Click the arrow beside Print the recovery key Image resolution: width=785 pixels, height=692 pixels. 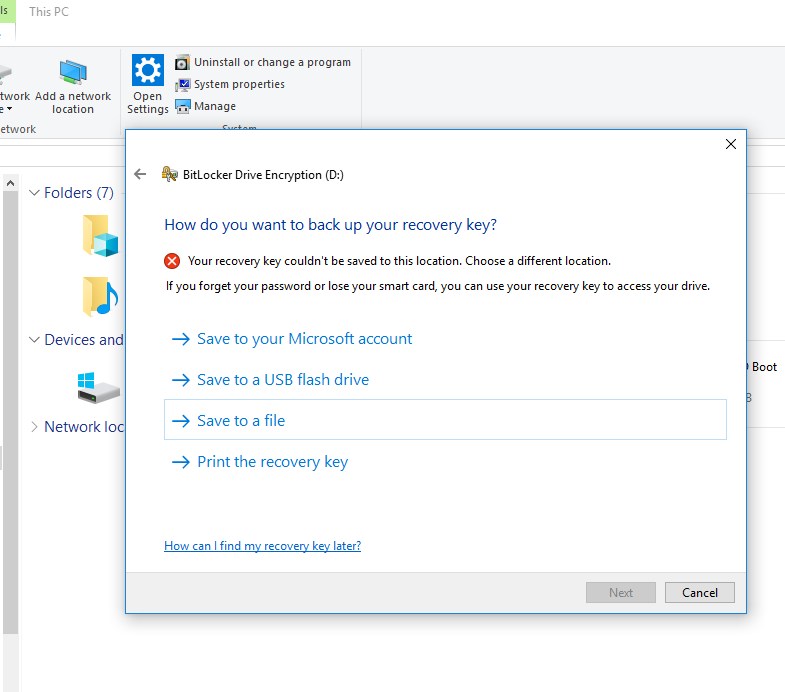181,462
